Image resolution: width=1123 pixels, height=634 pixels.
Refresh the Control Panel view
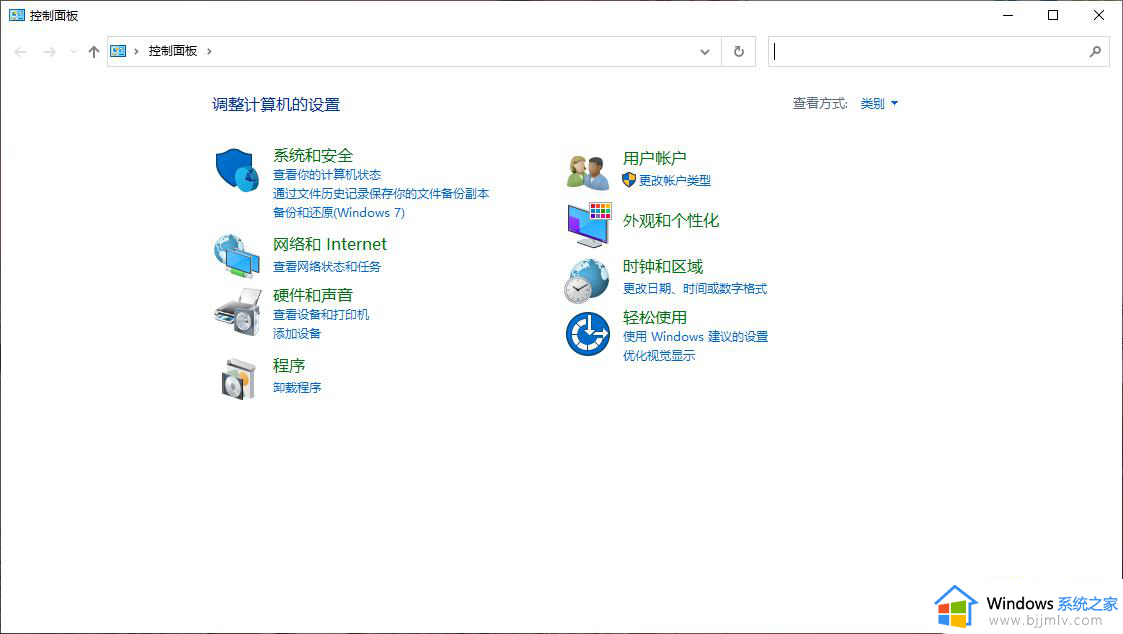(x=739, y=52)
